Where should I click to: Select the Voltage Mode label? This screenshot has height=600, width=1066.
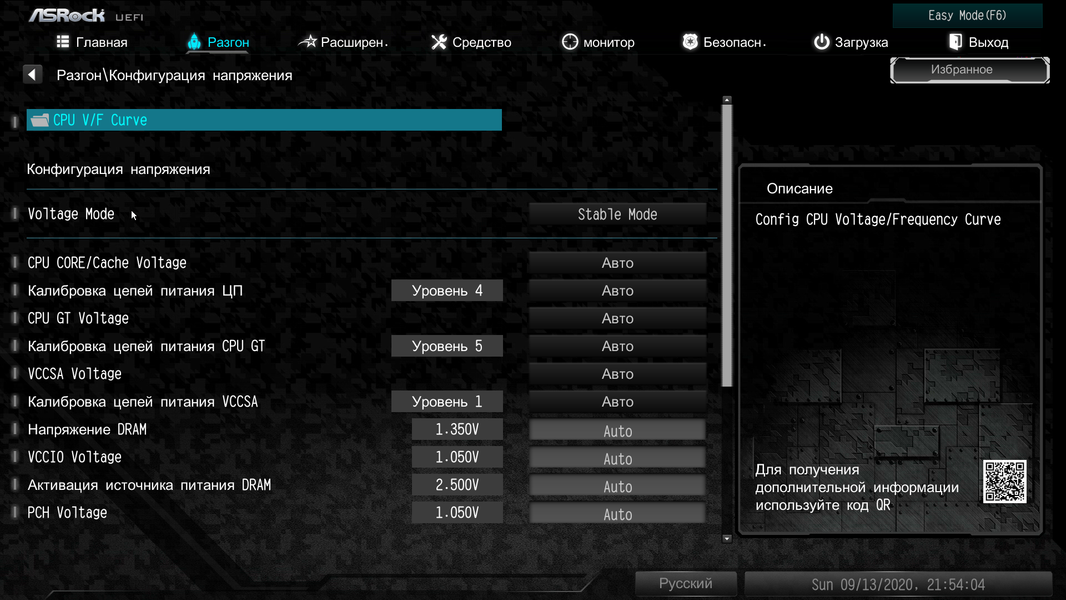71,214
